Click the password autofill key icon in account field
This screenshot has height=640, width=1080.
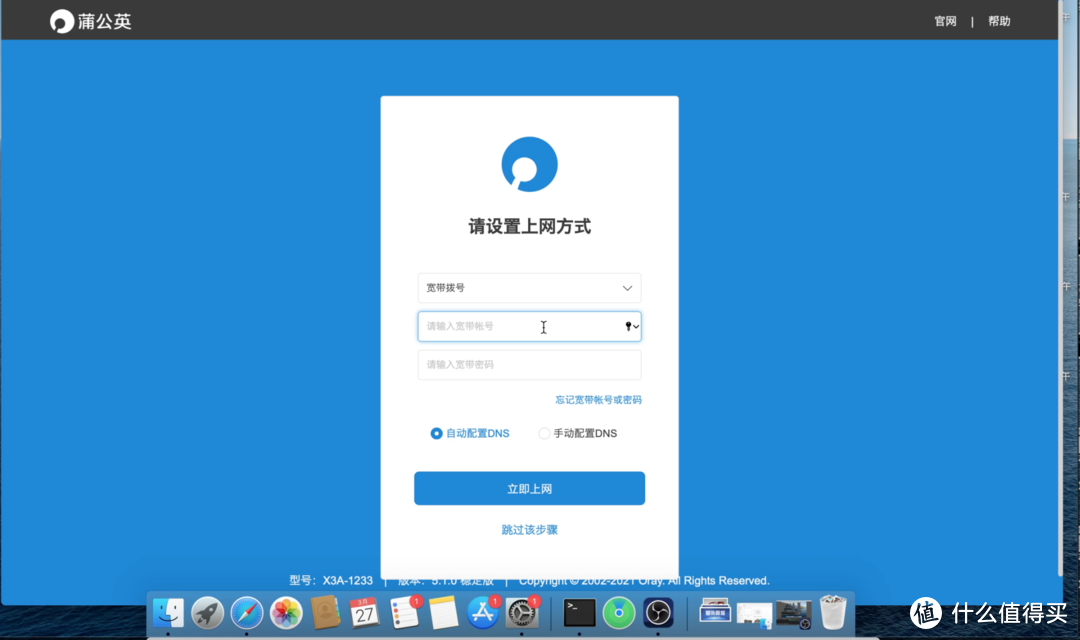point(627,326)
